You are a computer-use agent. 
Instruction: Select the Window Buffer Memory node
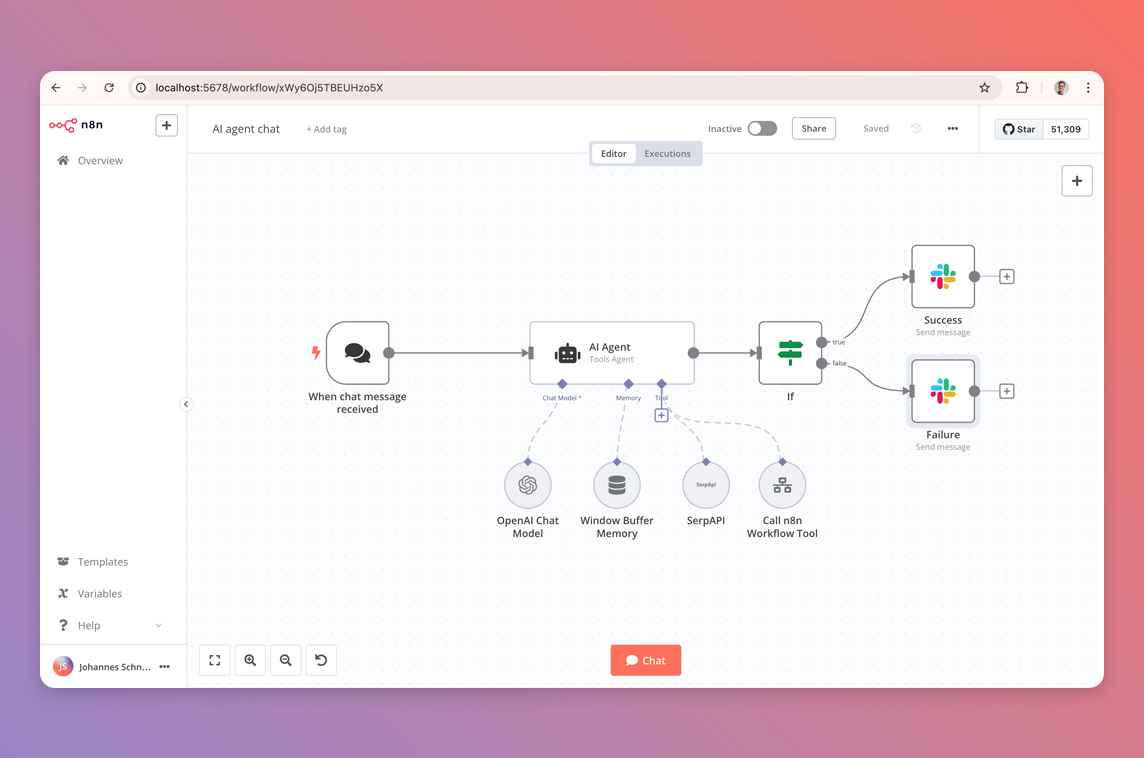(x=617, y=485)
